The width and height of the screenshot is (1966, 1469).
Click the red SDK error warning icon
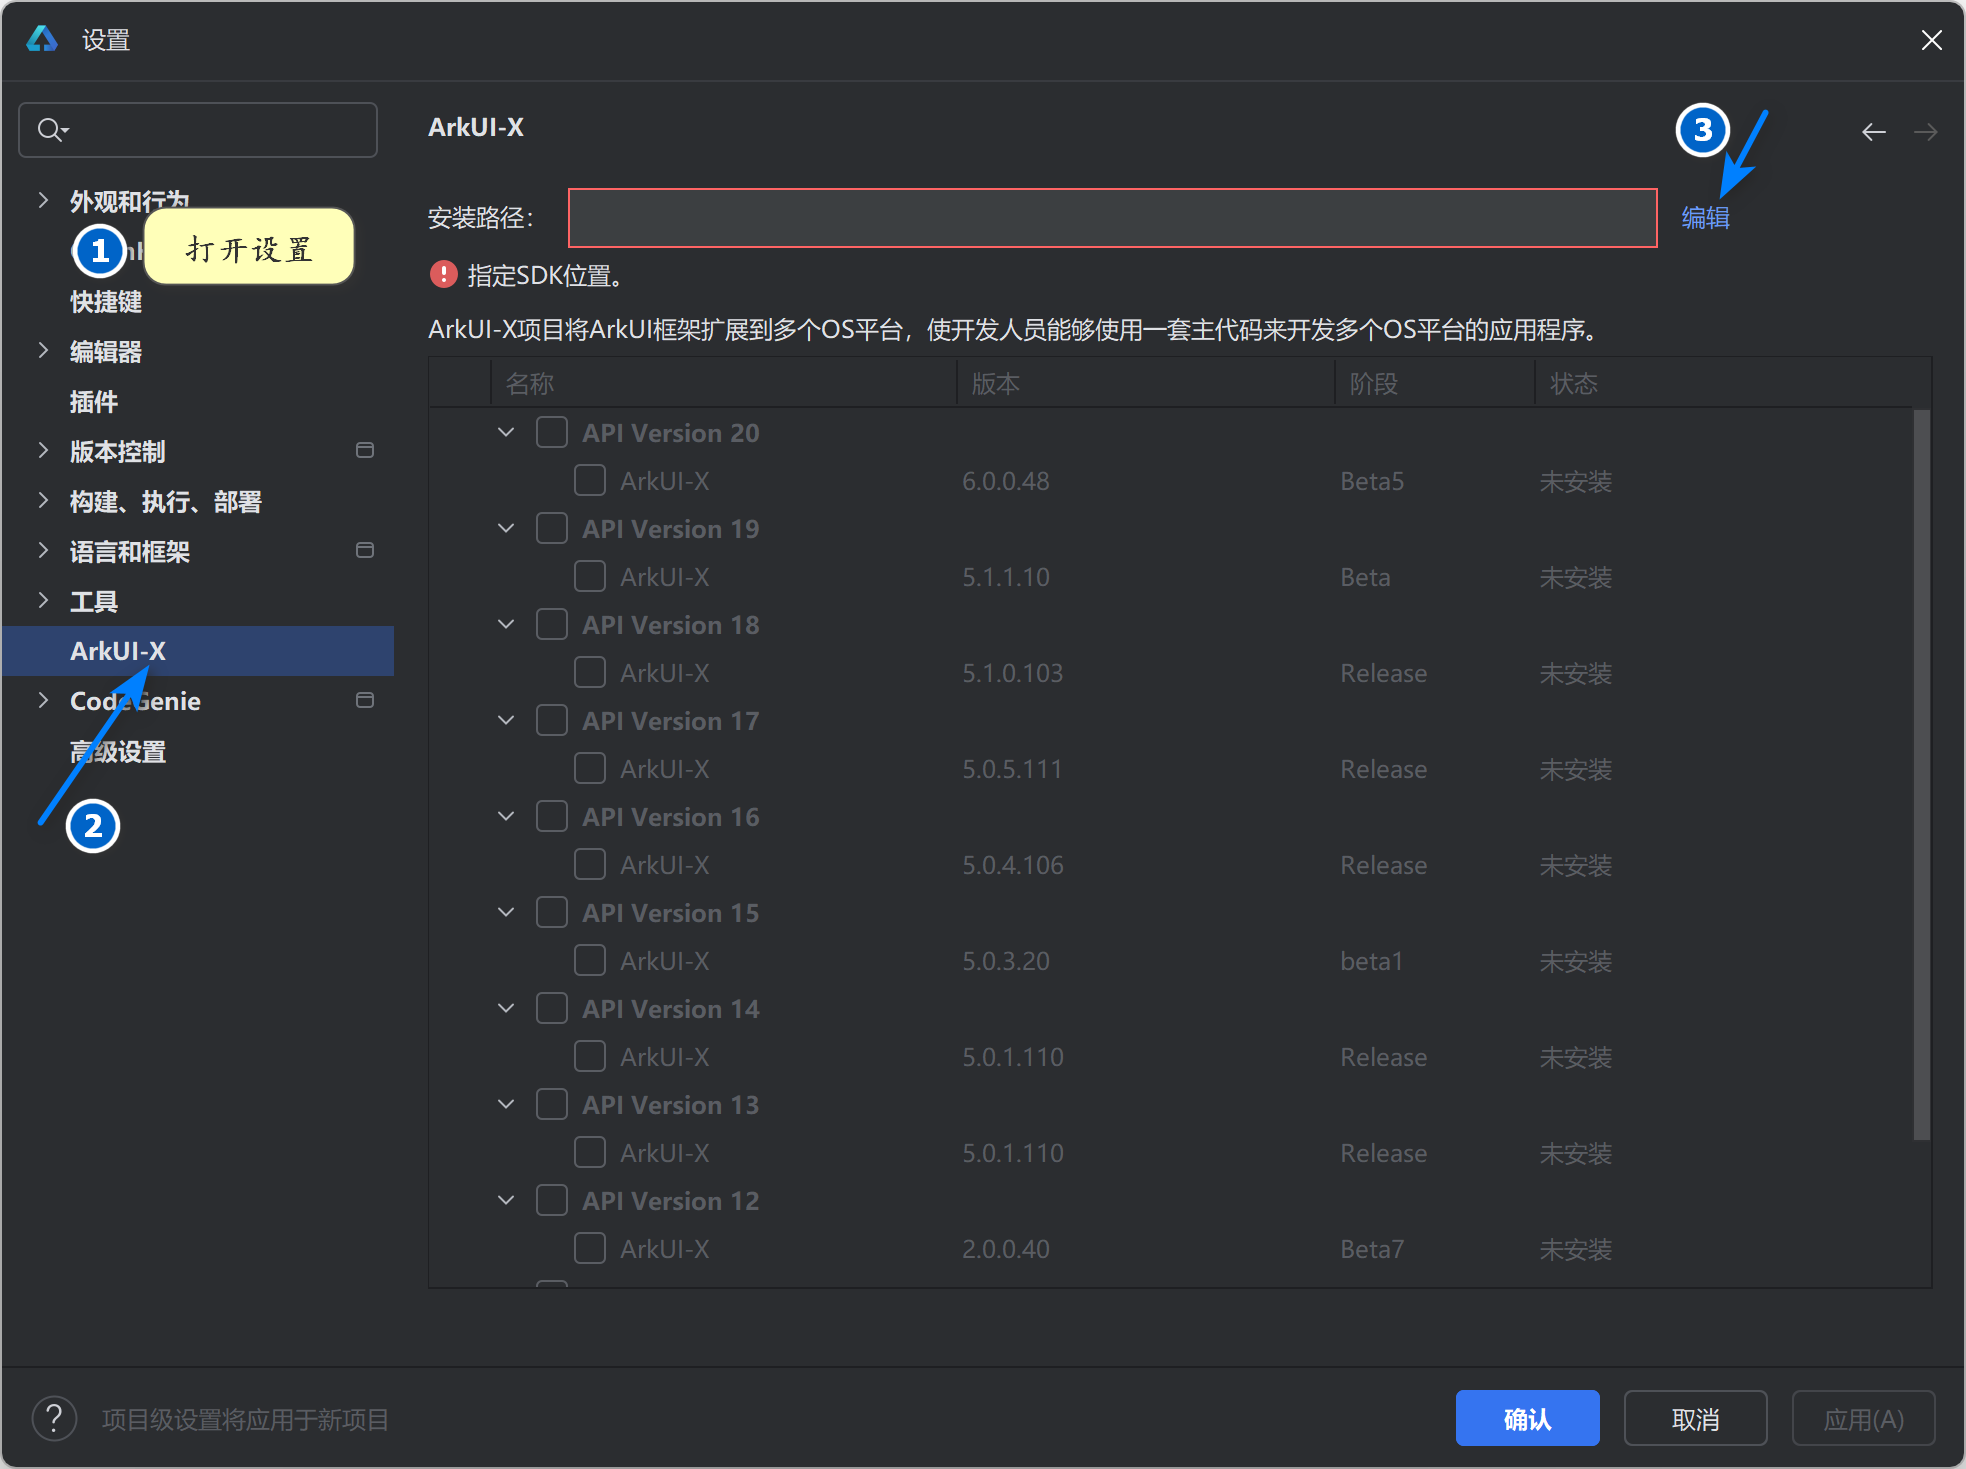tap(443, 275)
